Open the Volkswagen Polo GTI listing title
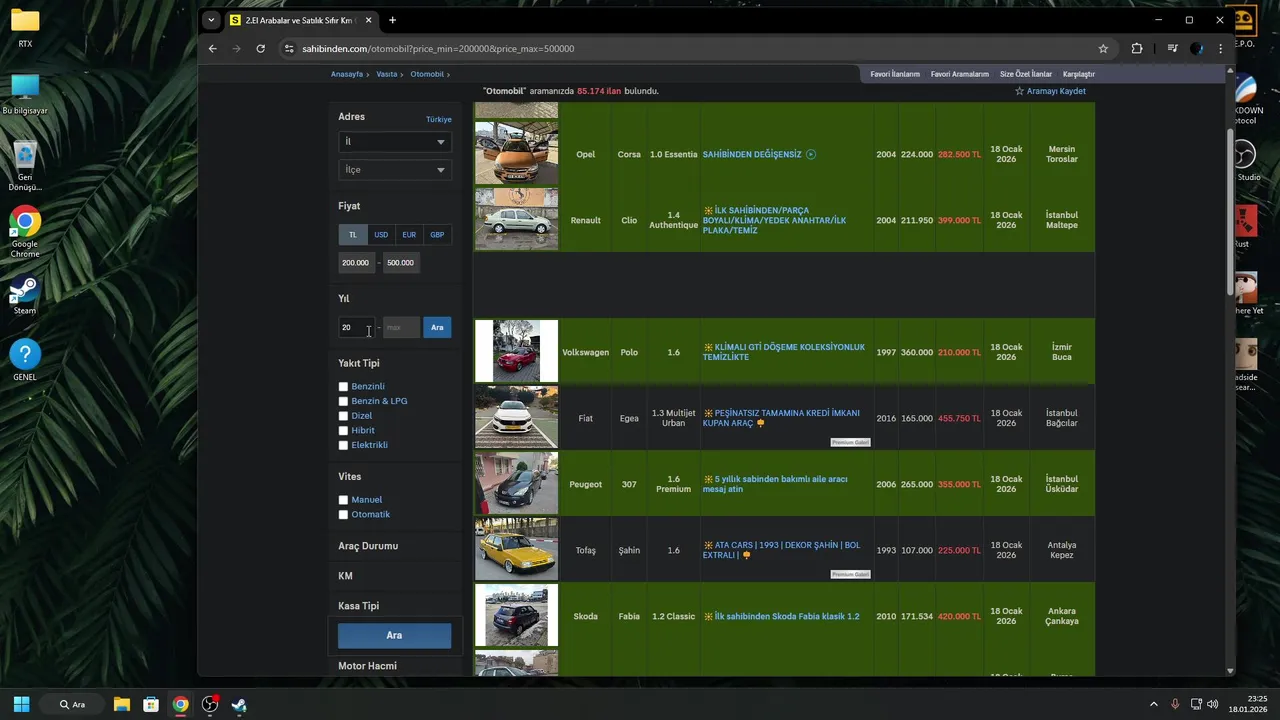 (x=783, y=352)
